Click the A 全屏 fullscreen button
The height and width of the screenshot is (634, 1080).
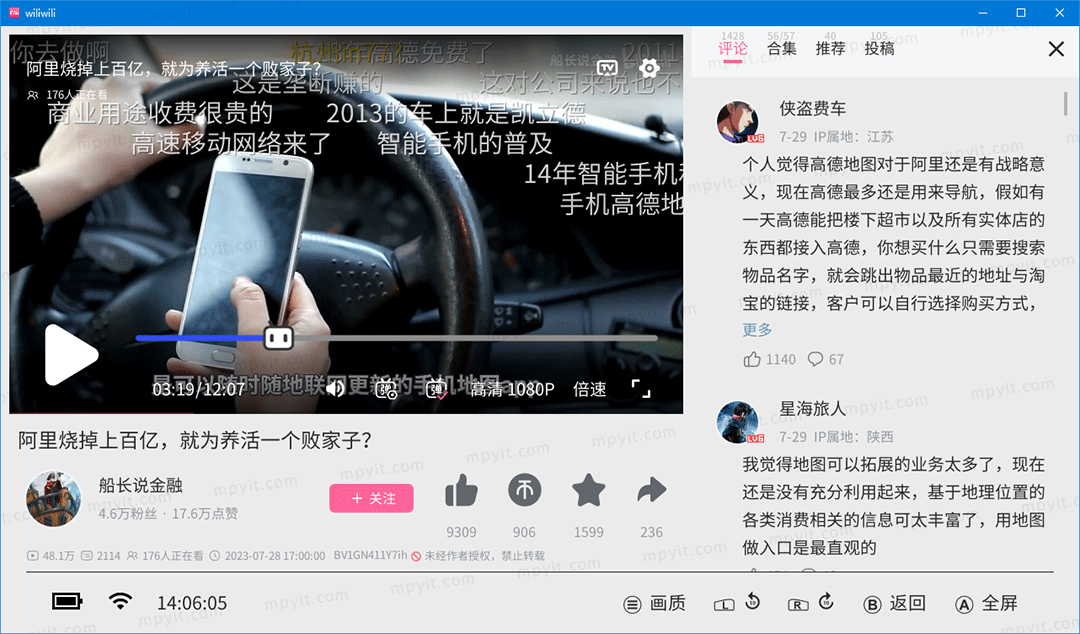(x=986, y=604)
